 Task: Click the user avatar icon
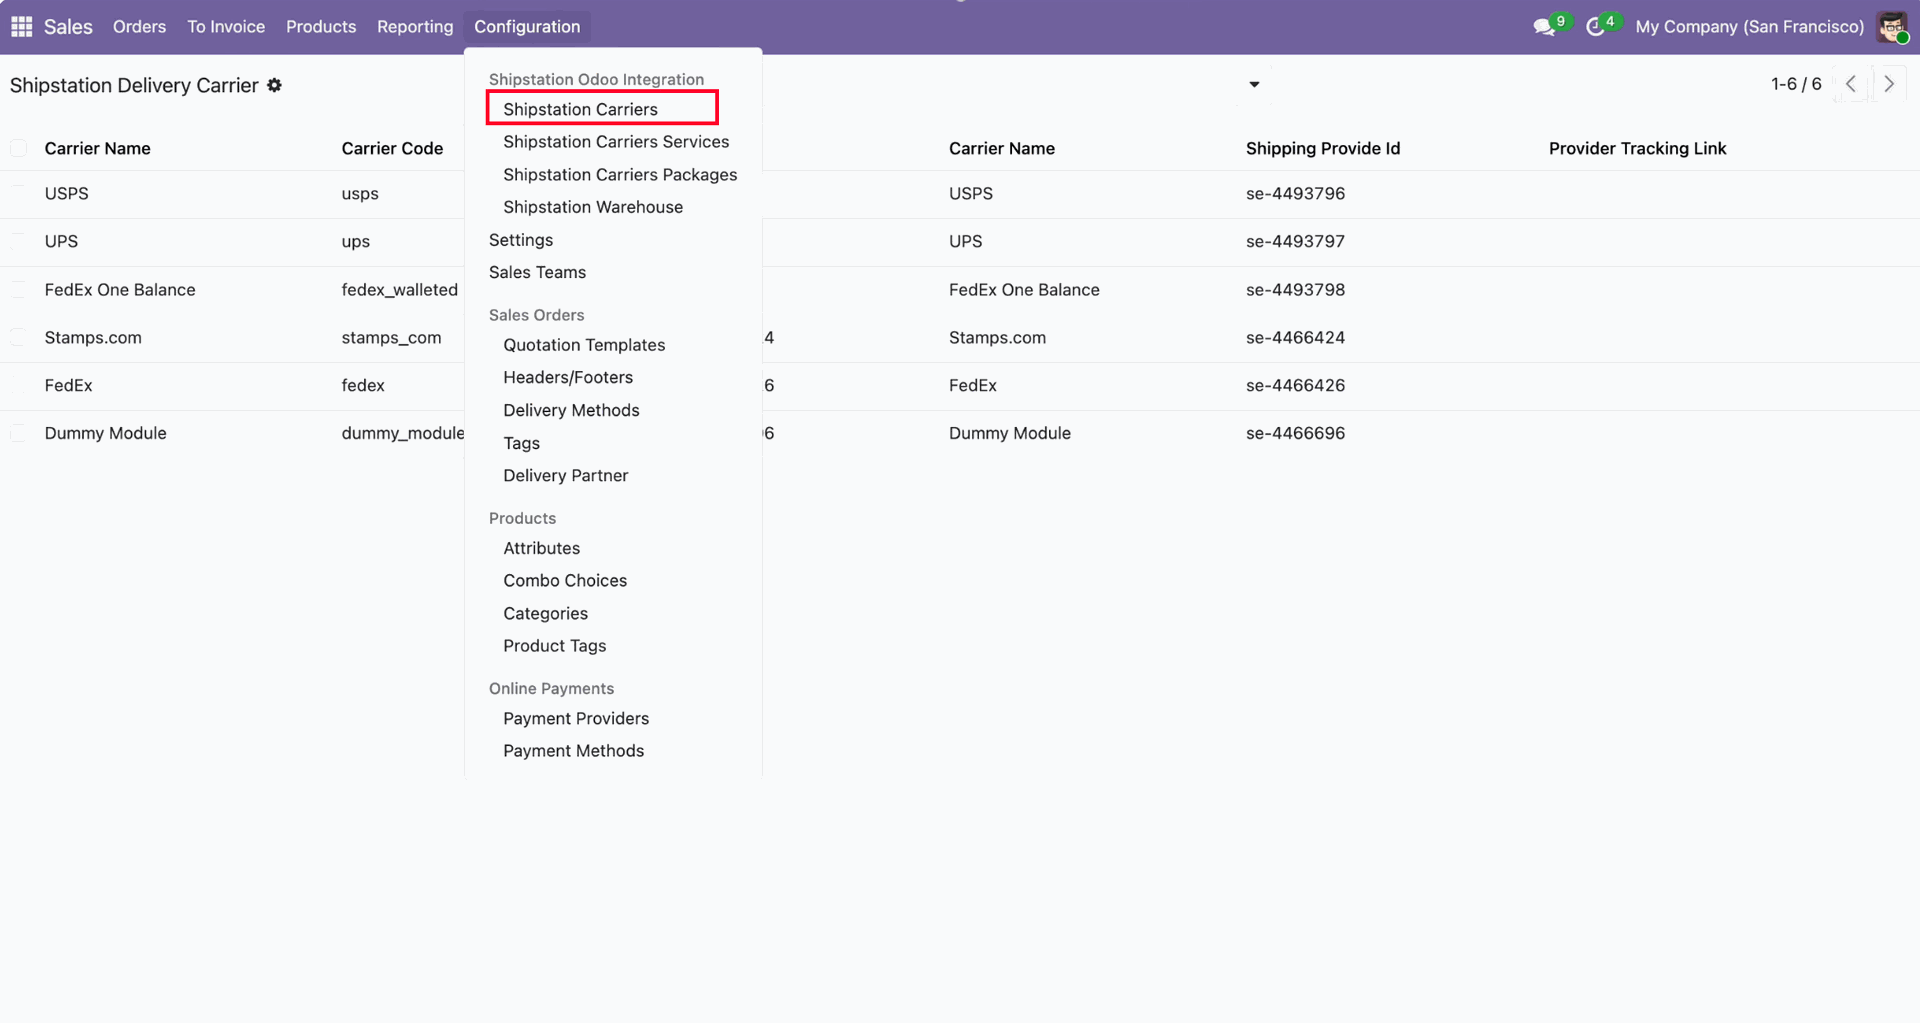[1892, 27]
